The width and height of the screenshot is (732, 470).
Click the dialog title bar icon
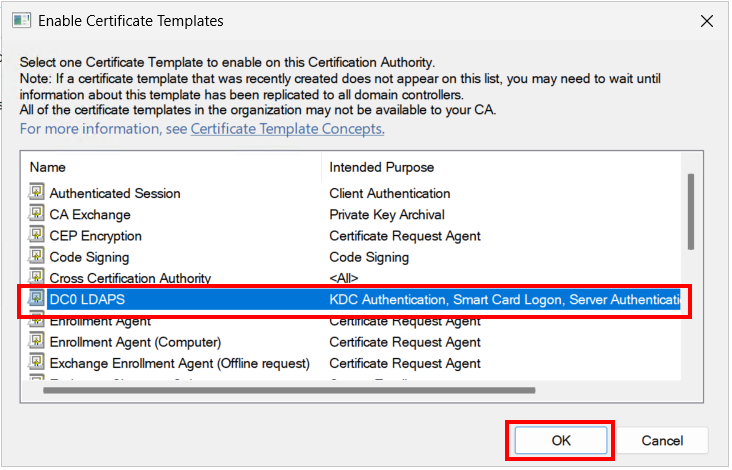[21, 21]
